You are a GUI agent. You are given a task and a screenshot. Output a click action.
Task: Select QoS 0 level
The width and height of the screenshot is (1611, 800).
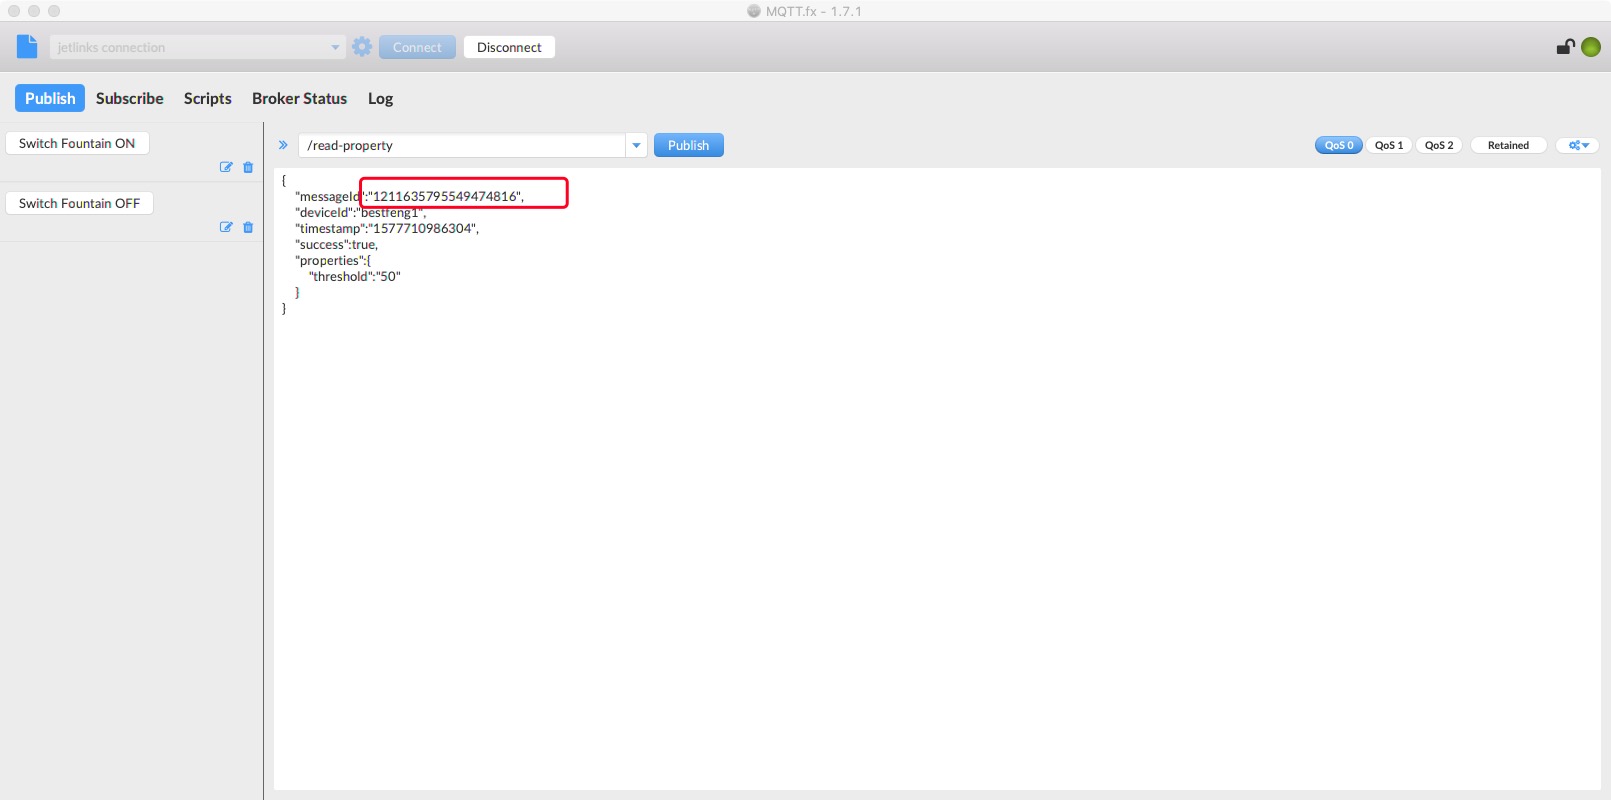1338,145
